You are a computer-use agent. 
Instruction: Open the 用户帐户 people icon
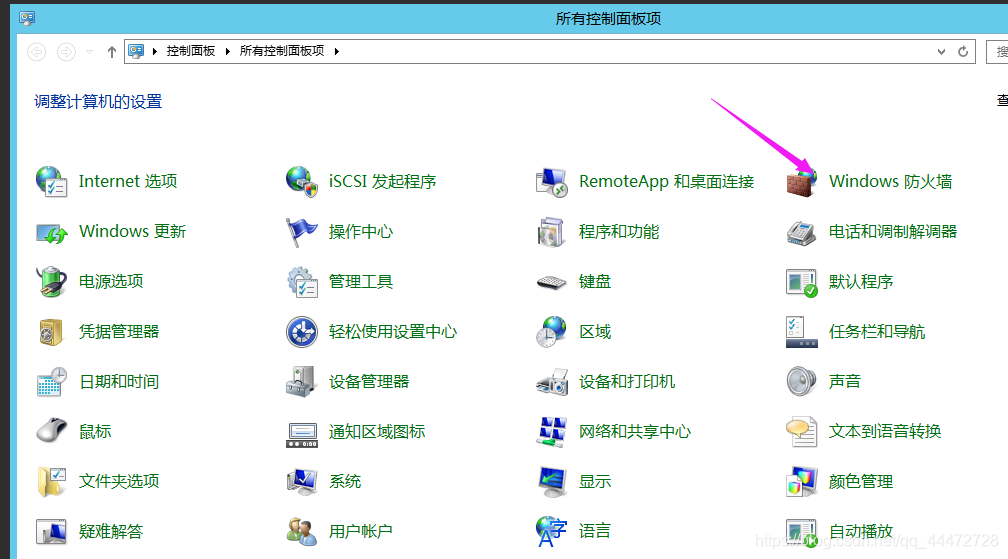pos(302,532)
